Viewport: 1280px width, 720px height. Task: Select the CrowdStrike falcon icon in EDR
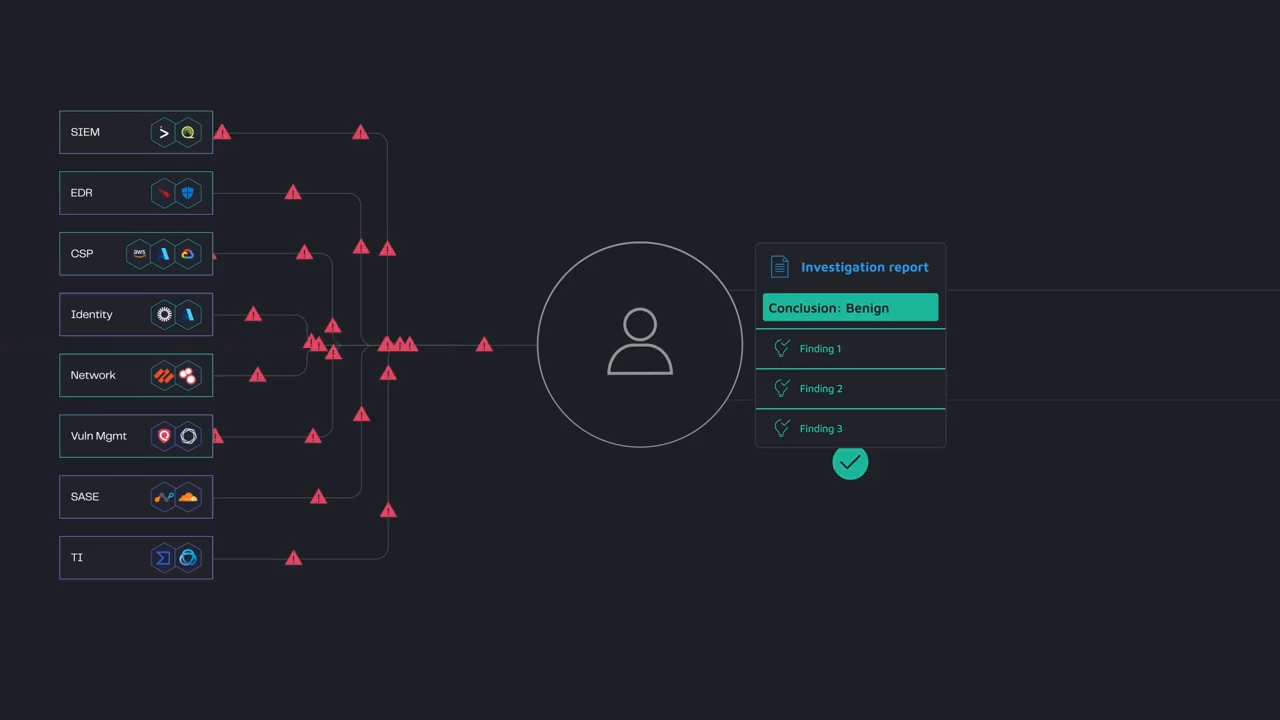(164, 193)
